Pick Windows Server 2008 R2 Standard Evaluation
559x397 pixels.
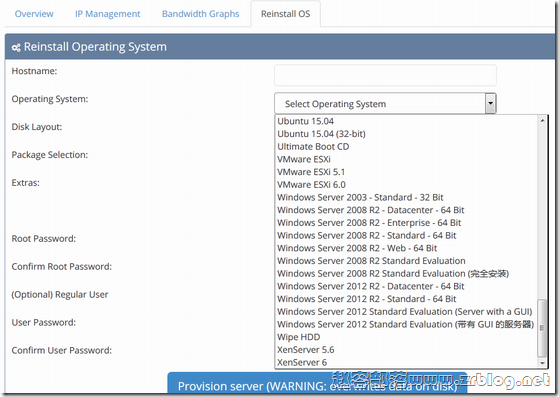(406, 261)
